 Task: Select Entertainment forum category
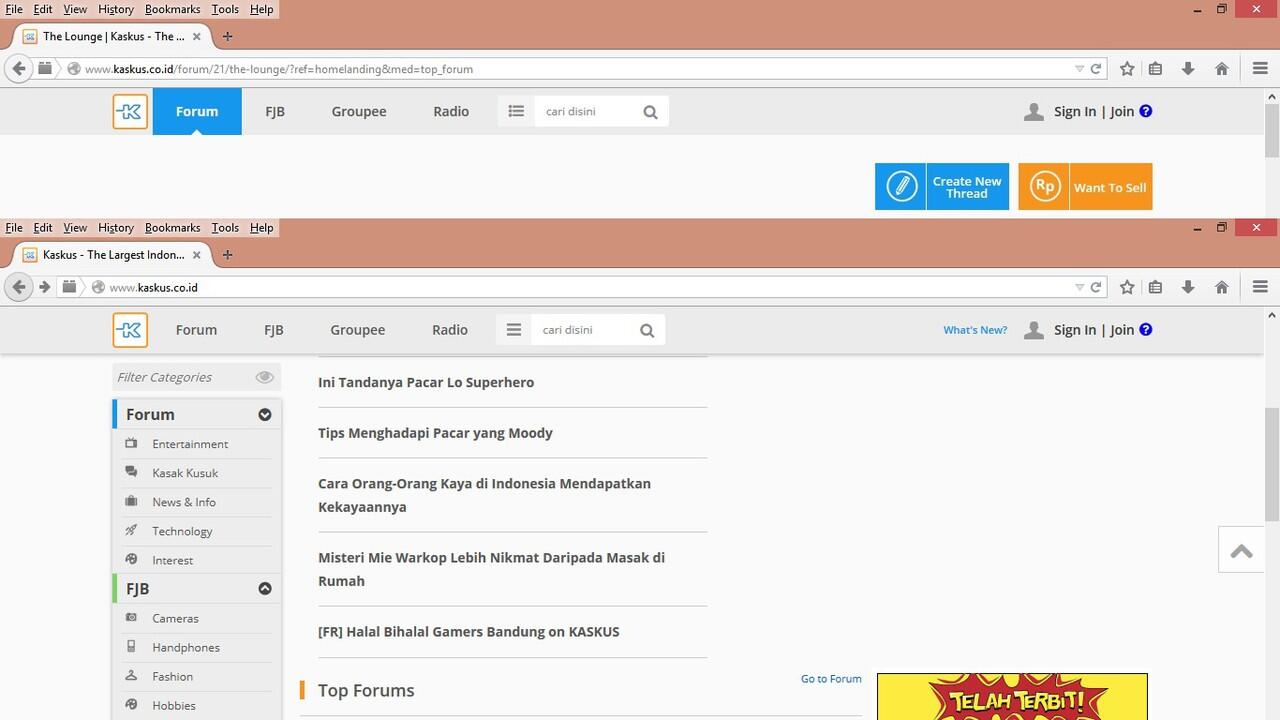[x=190, y=444]
